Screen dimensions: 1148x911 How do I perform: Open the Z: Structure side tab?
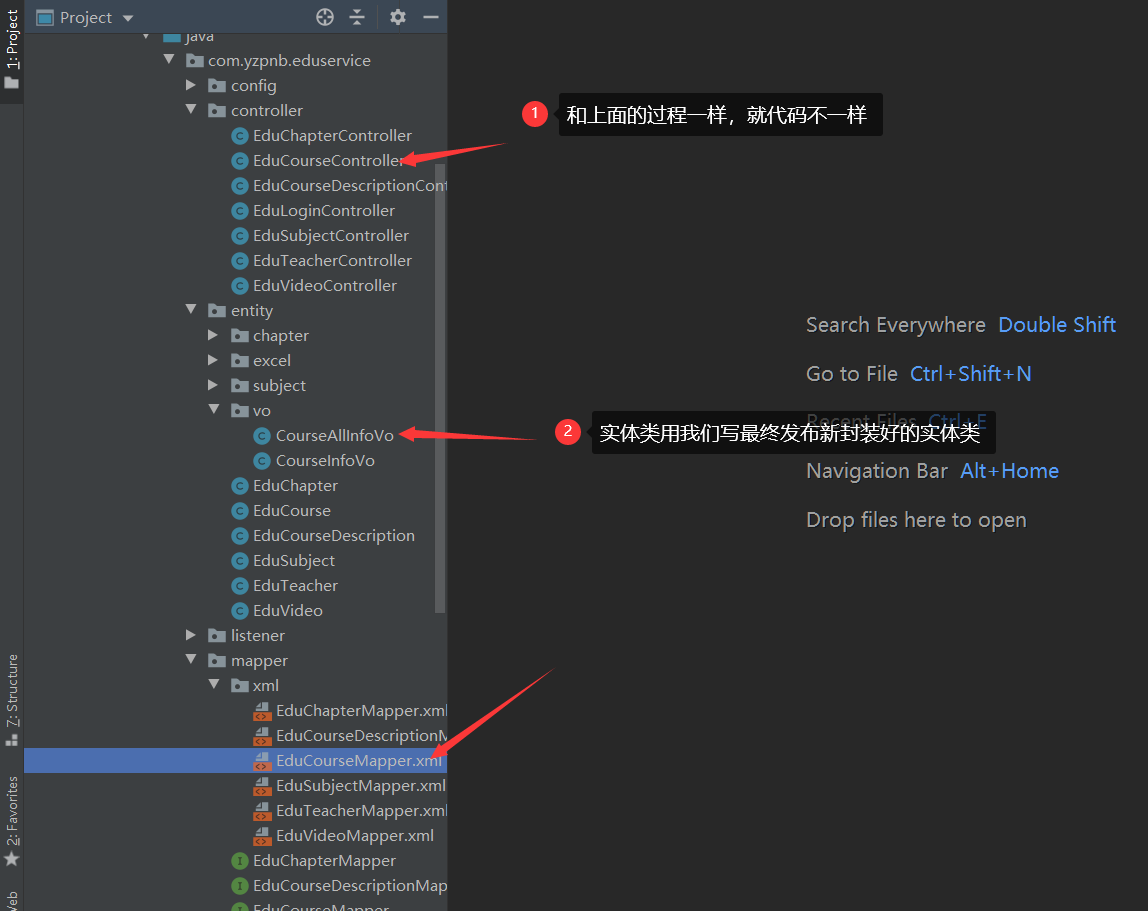(12, 699)
